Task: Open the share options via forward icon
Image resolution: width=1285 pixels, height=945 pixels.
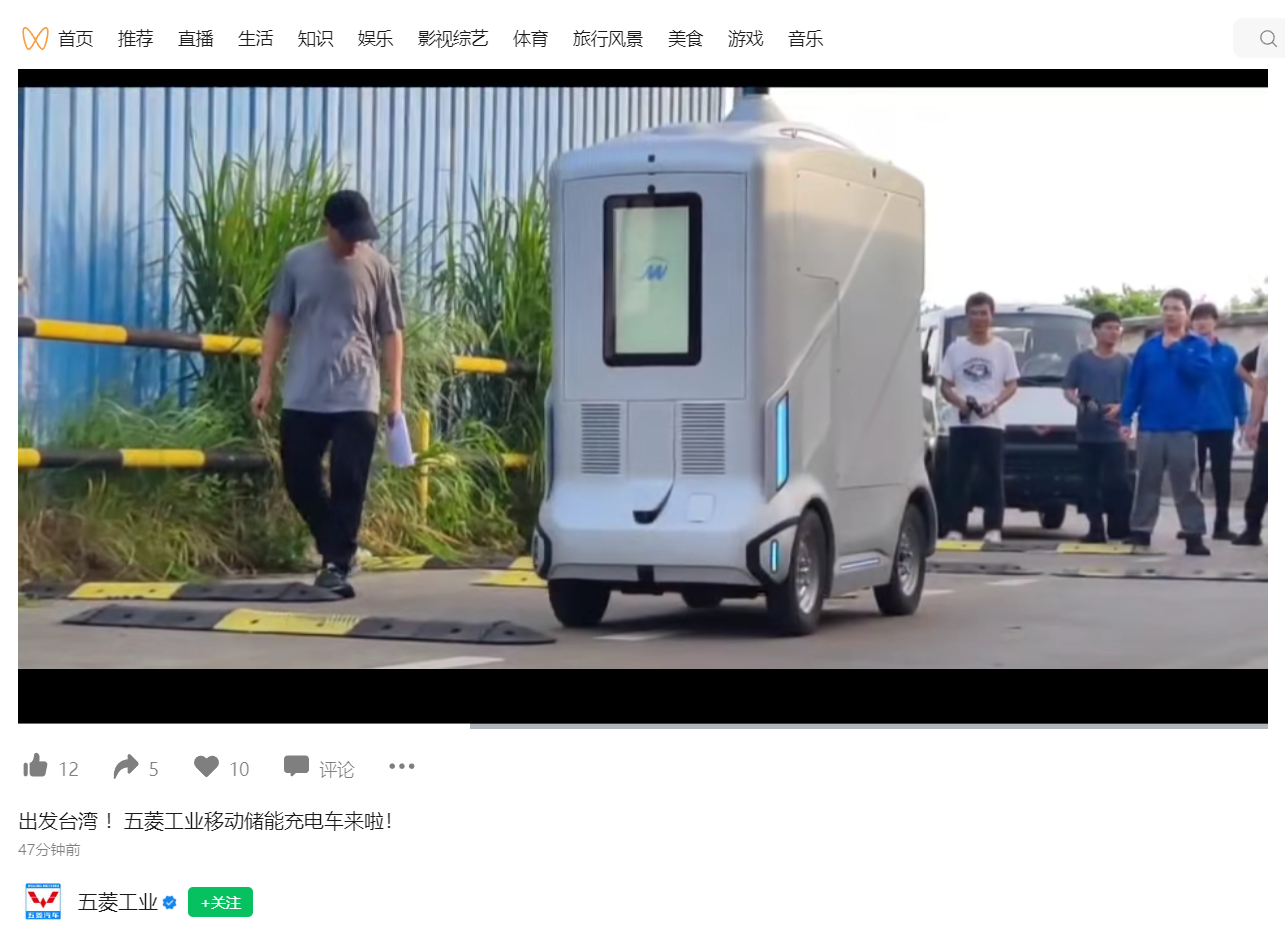Action: click(x=124, y=765)
